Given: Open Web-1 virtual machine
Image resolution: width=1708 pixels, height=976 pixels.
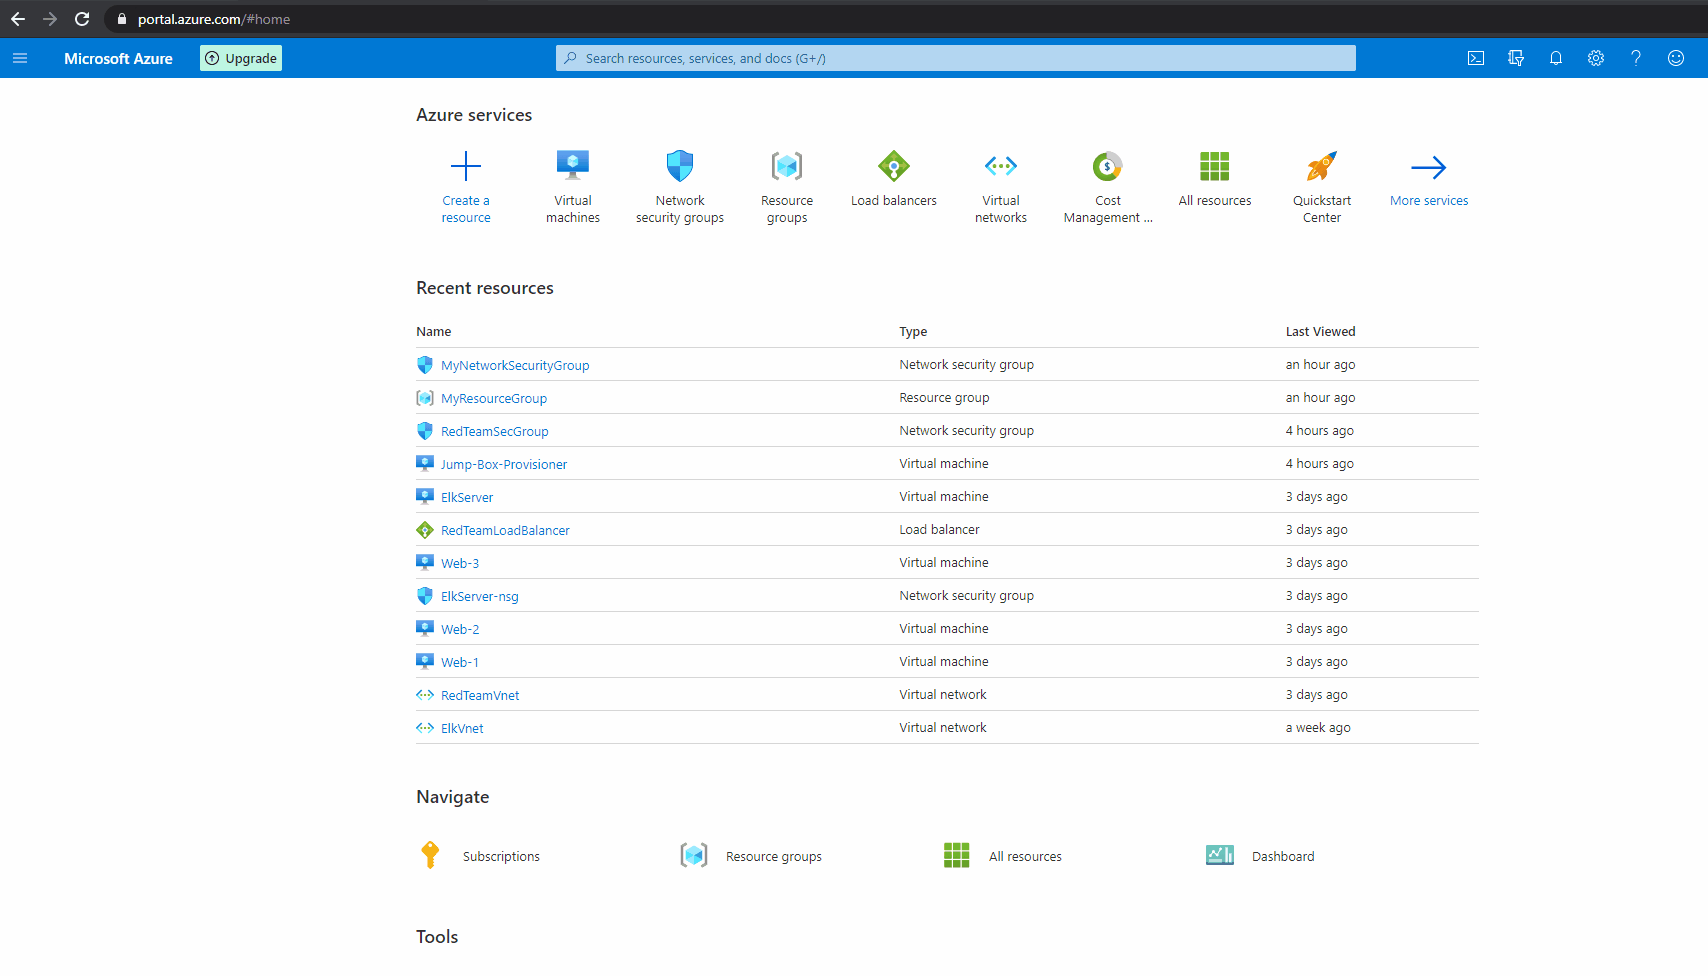Looking at the screenshot, I should [460, 662].
